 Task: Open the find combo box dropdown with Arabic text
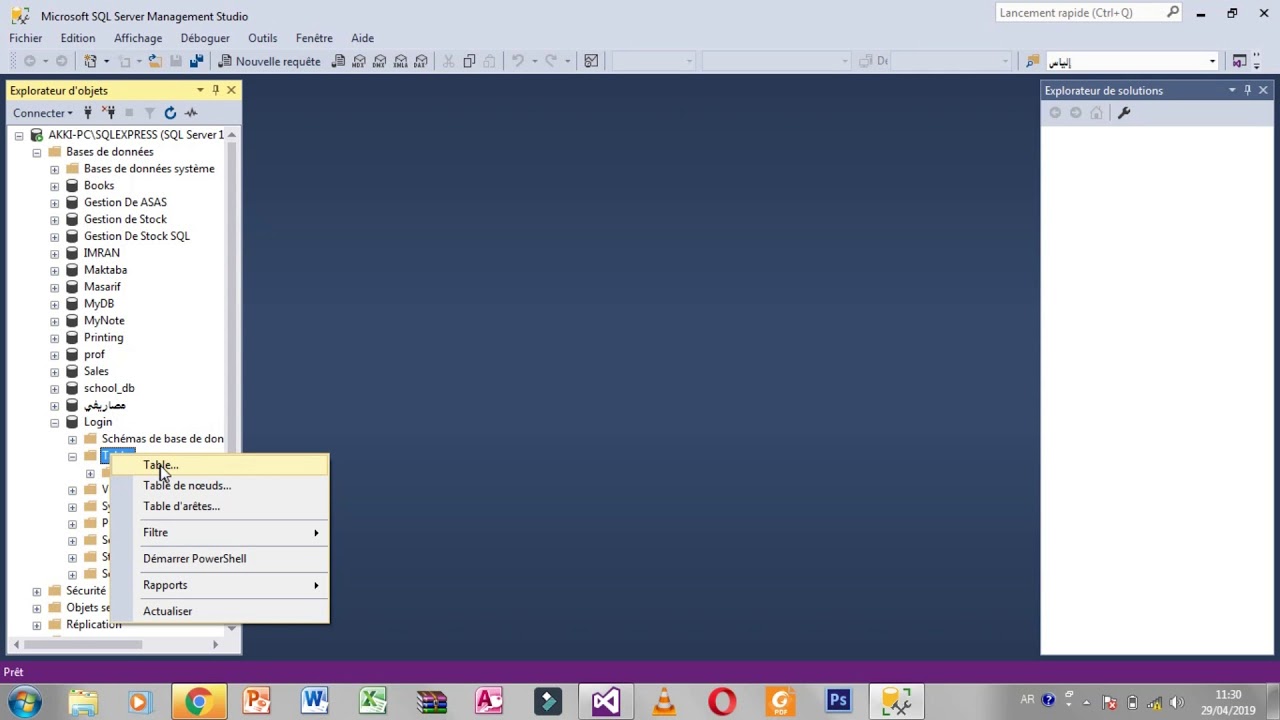click(x=1212, y=61)
